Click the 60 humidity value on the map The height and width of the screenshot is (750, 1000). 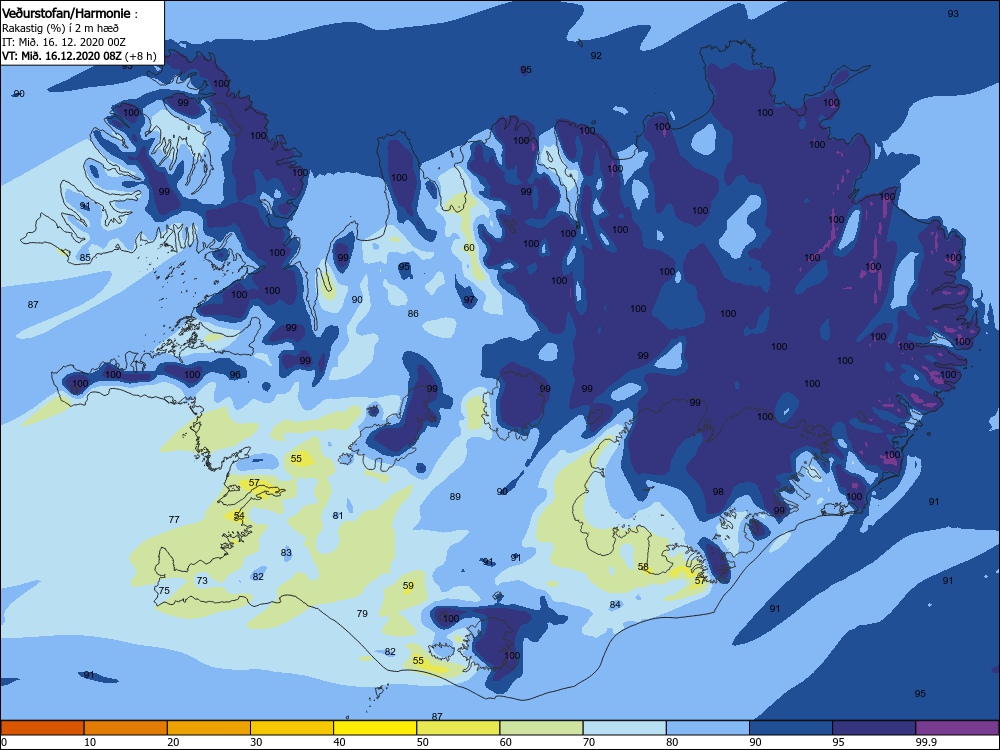(x=469, y=247)
